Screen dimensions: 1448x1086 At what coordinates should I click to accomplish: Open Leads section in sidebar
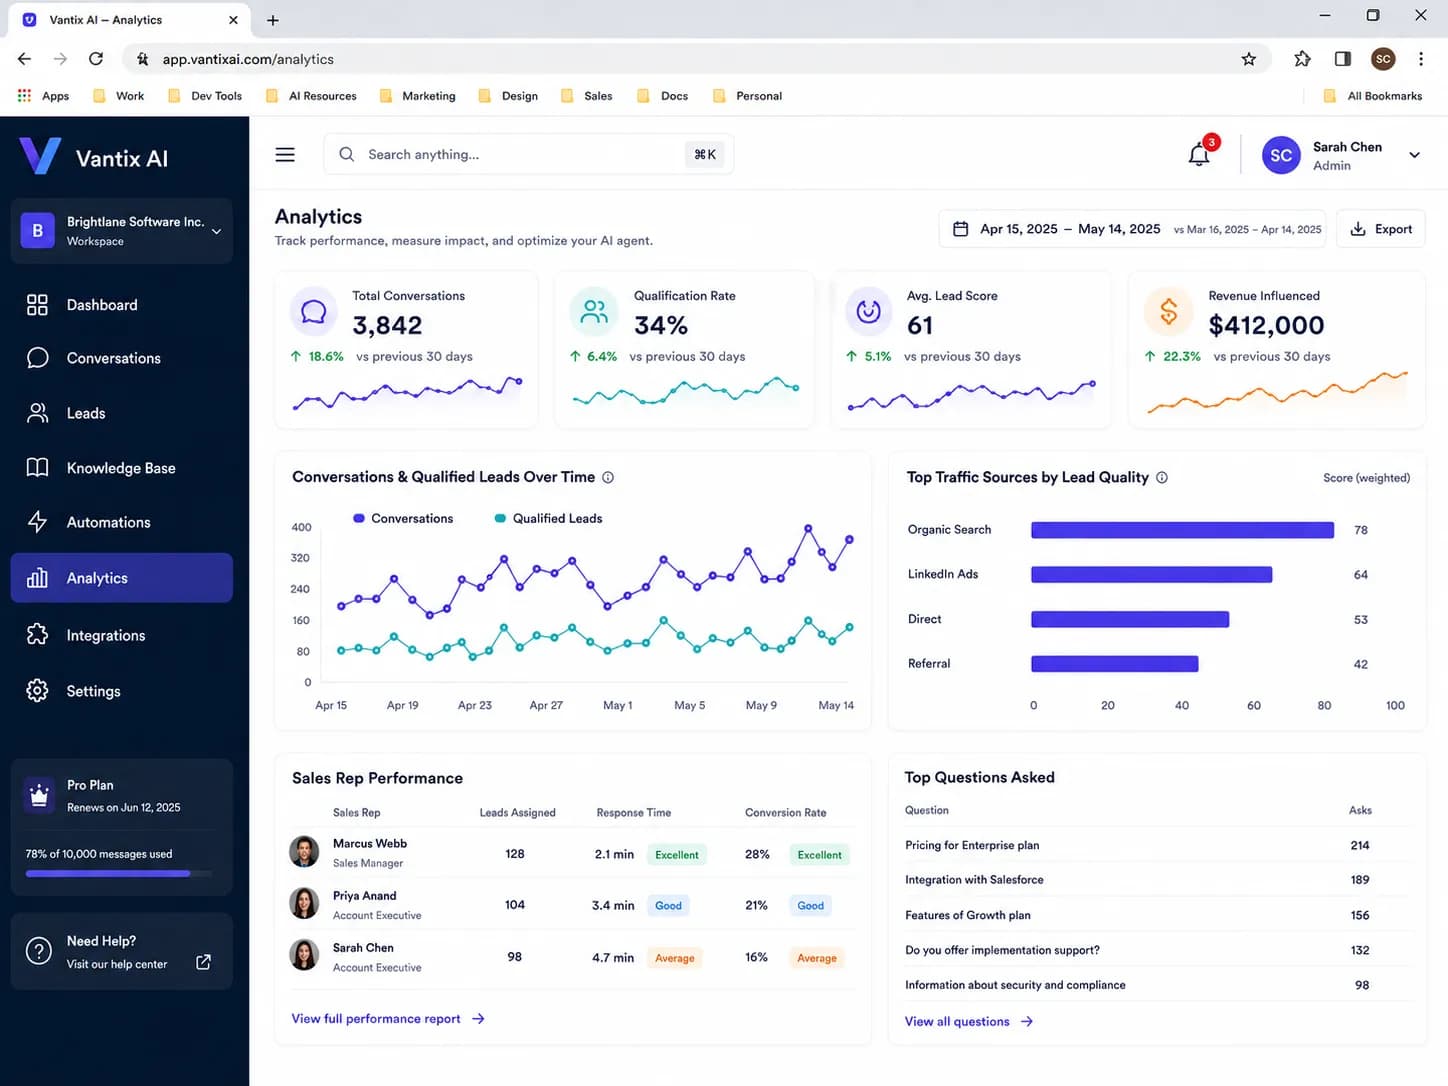pos(122,413)
